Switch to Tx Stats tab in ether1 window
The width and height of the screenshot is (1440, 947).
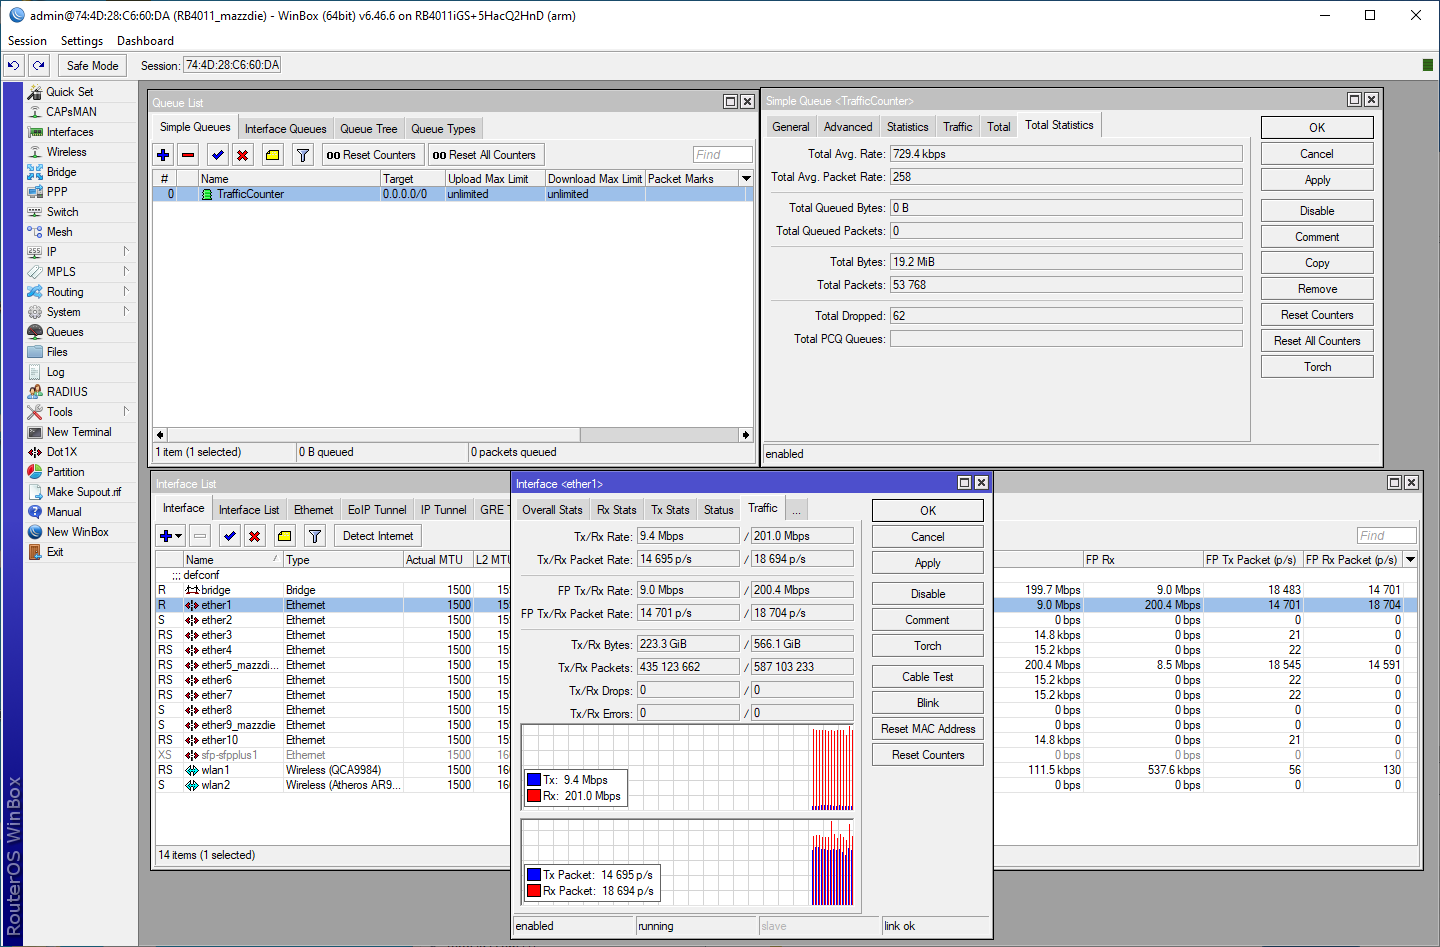(670, 510)
